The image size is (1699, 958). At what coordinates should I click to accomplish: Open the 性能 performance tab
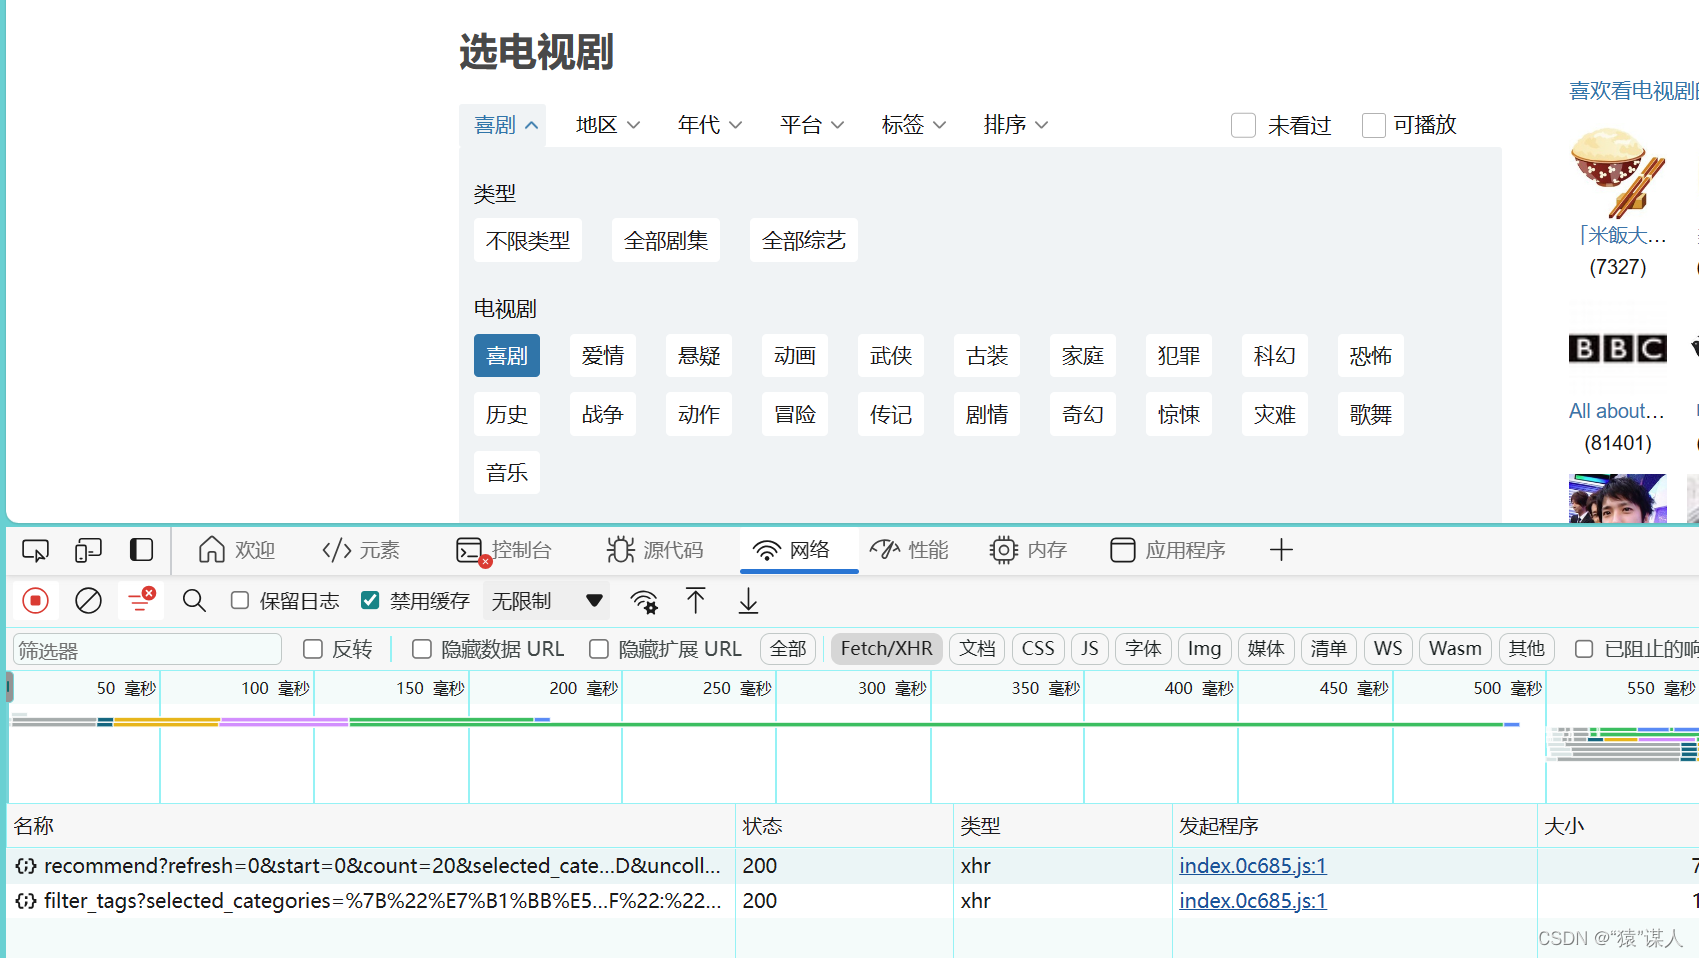[909, 550]
